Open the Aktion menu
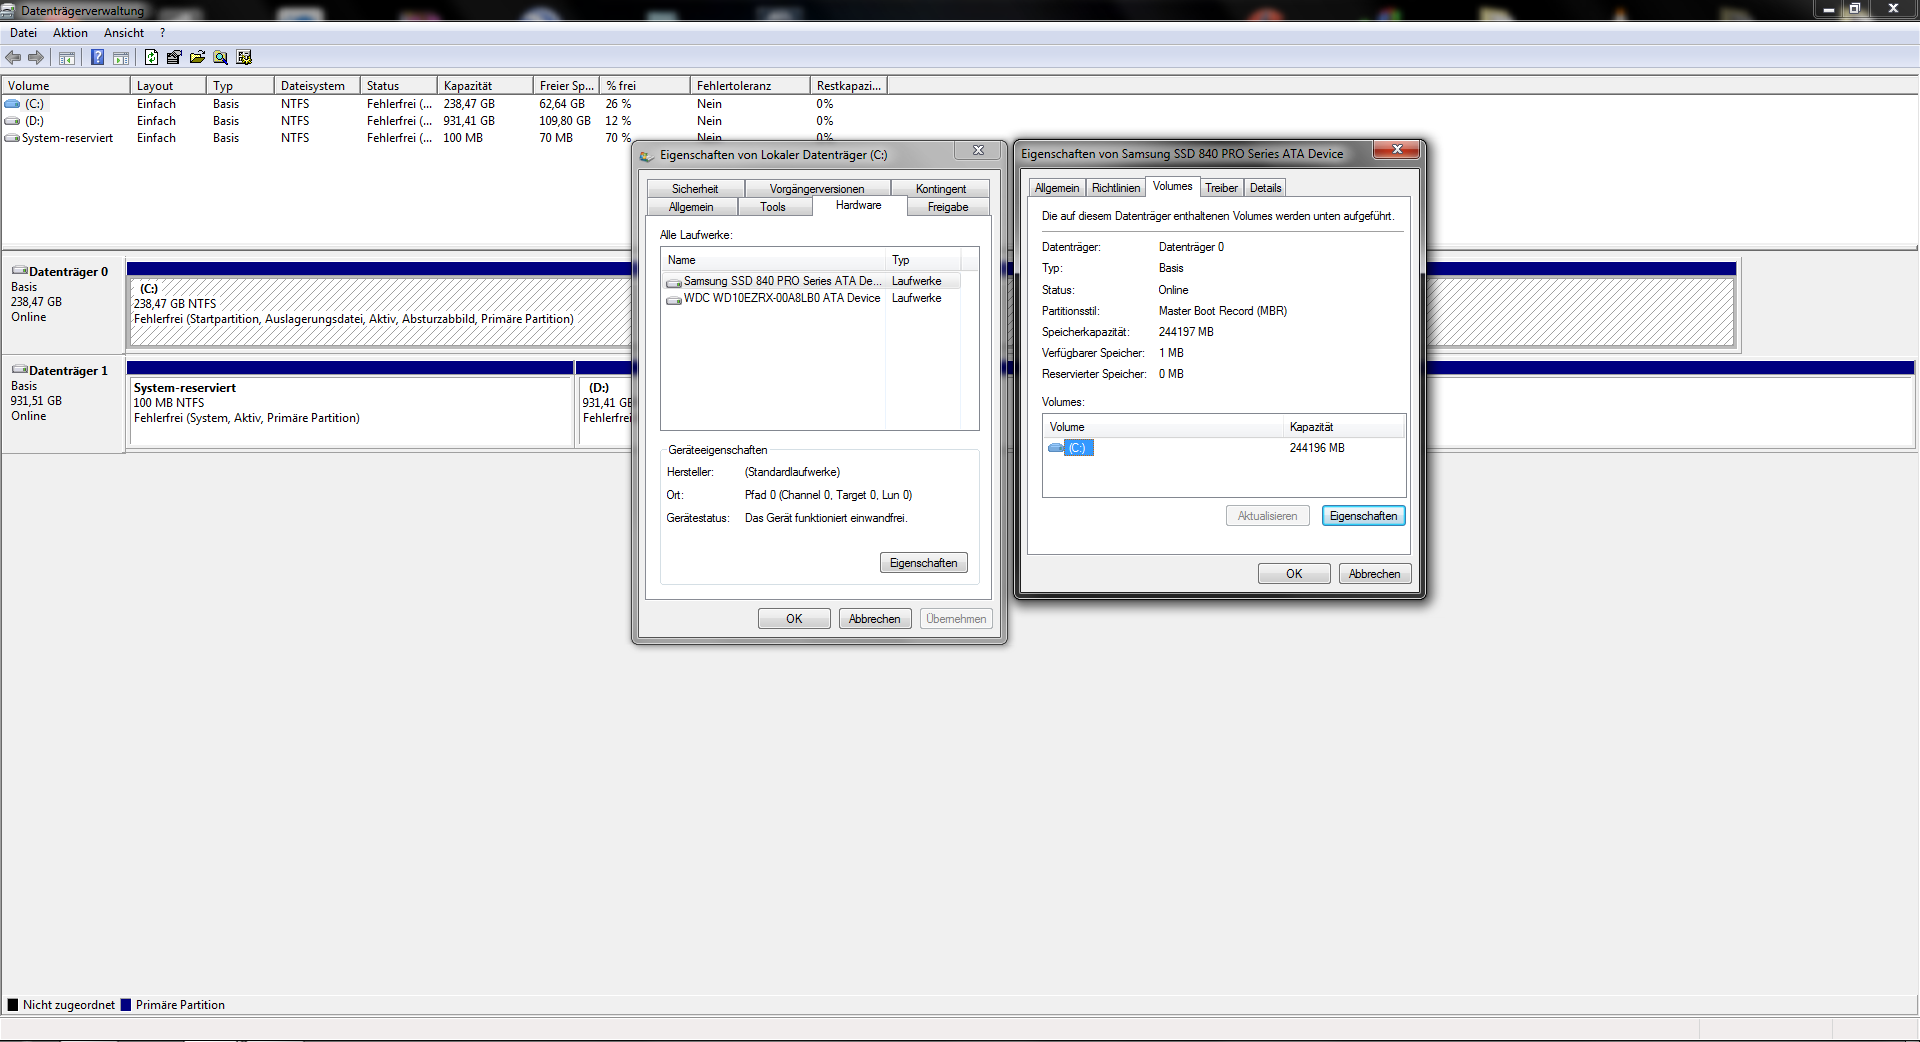This screenshot has width=1920, height=1042. [70, 33]
